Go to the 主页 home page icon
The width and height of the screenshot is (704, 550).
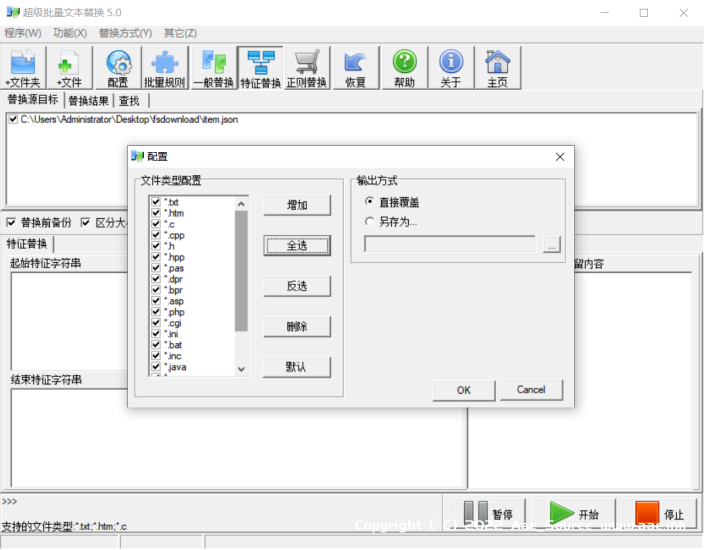click(498, 68)
